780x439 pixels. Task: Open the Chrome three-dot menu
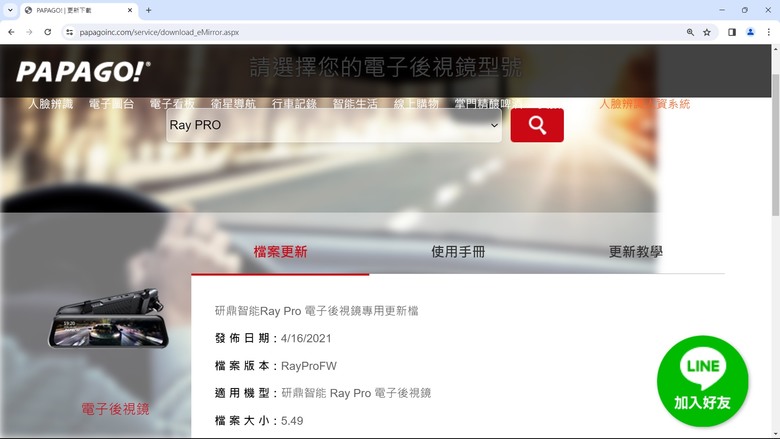point(769,32)
